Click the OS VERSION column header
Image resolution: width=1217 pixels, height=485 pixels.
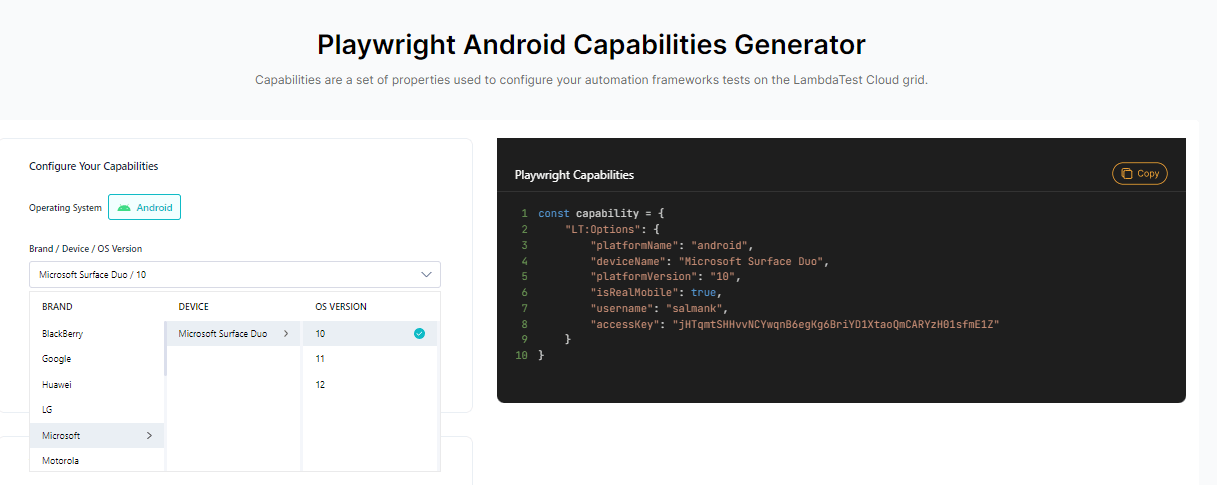340,307
